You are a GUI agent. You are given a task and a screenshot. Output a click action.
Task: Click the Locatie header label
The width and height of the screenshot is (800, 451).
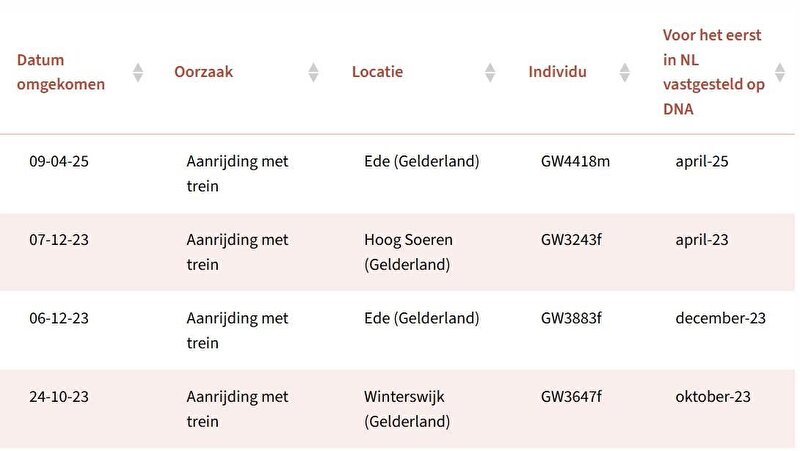tap(377, 72)
